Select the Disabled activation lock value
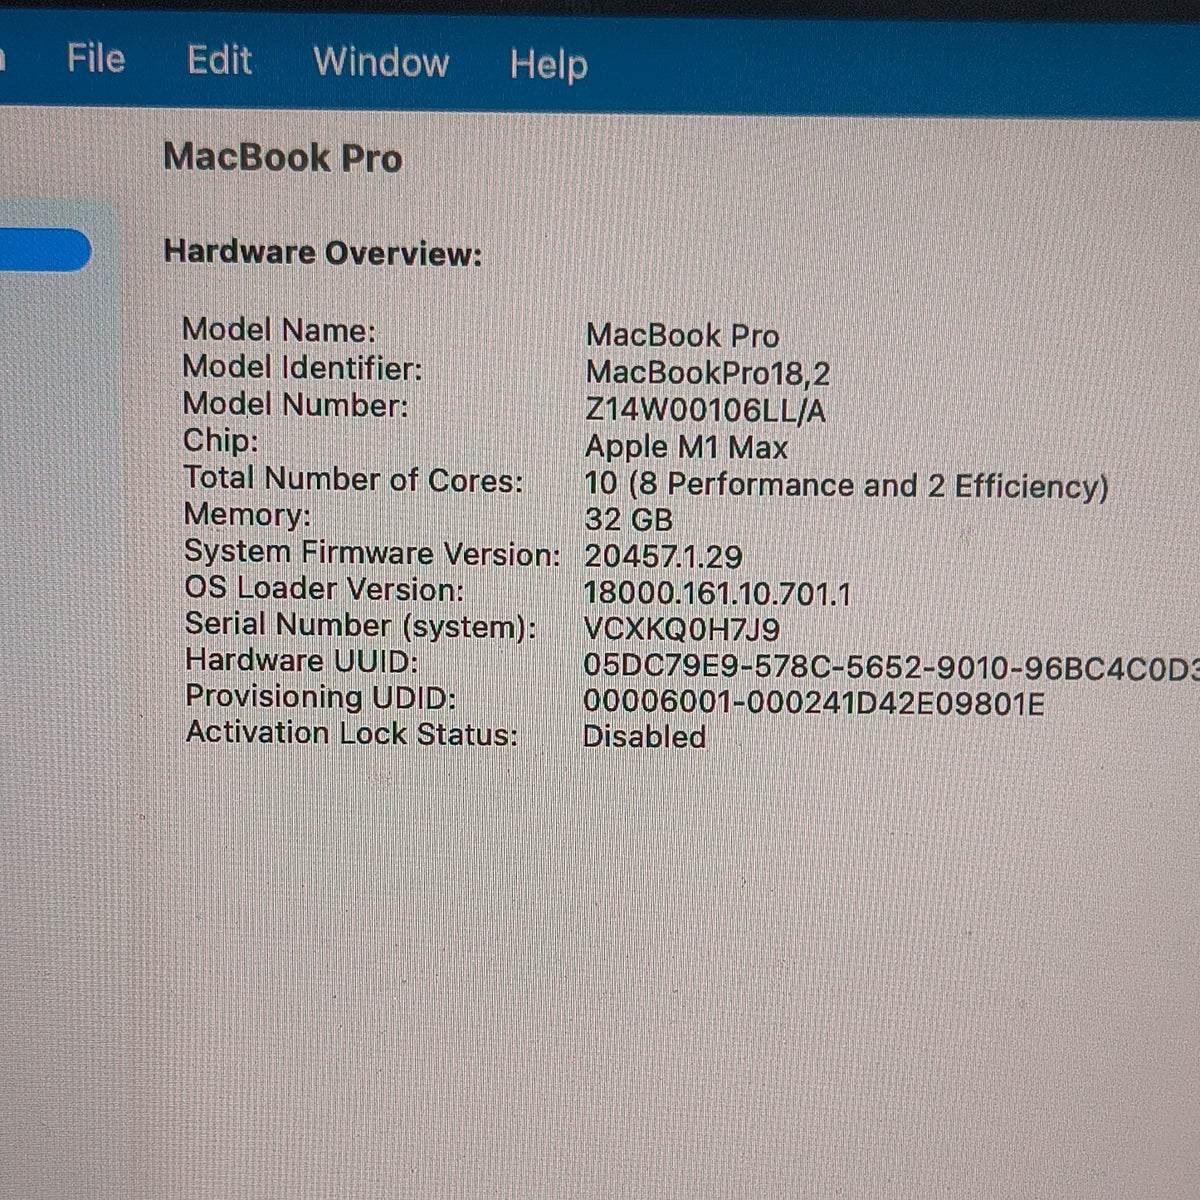Screen dimensions: 1200x1200 coord(644,737)
